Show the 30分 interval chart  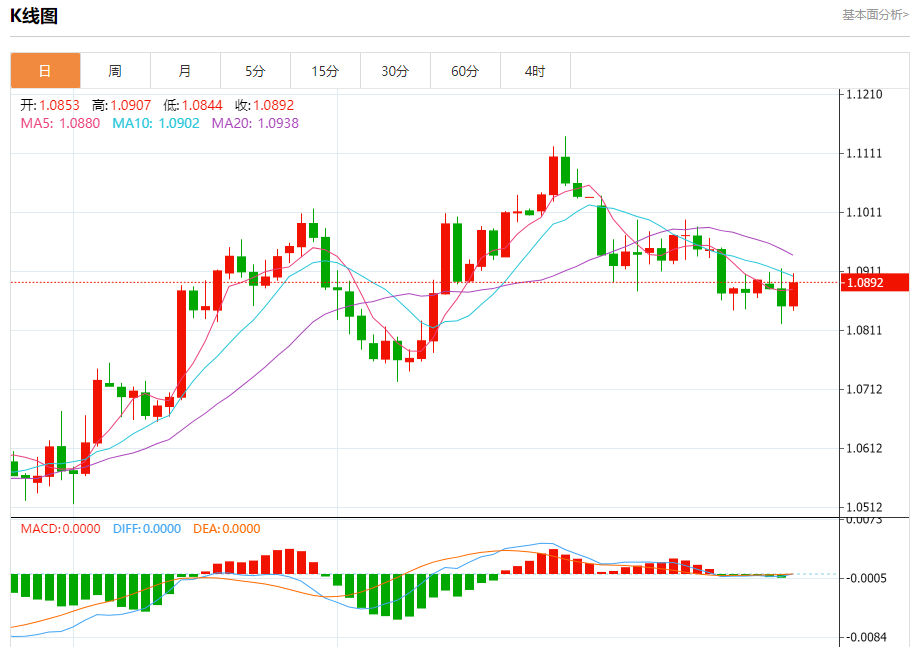(x=395, y=71)
